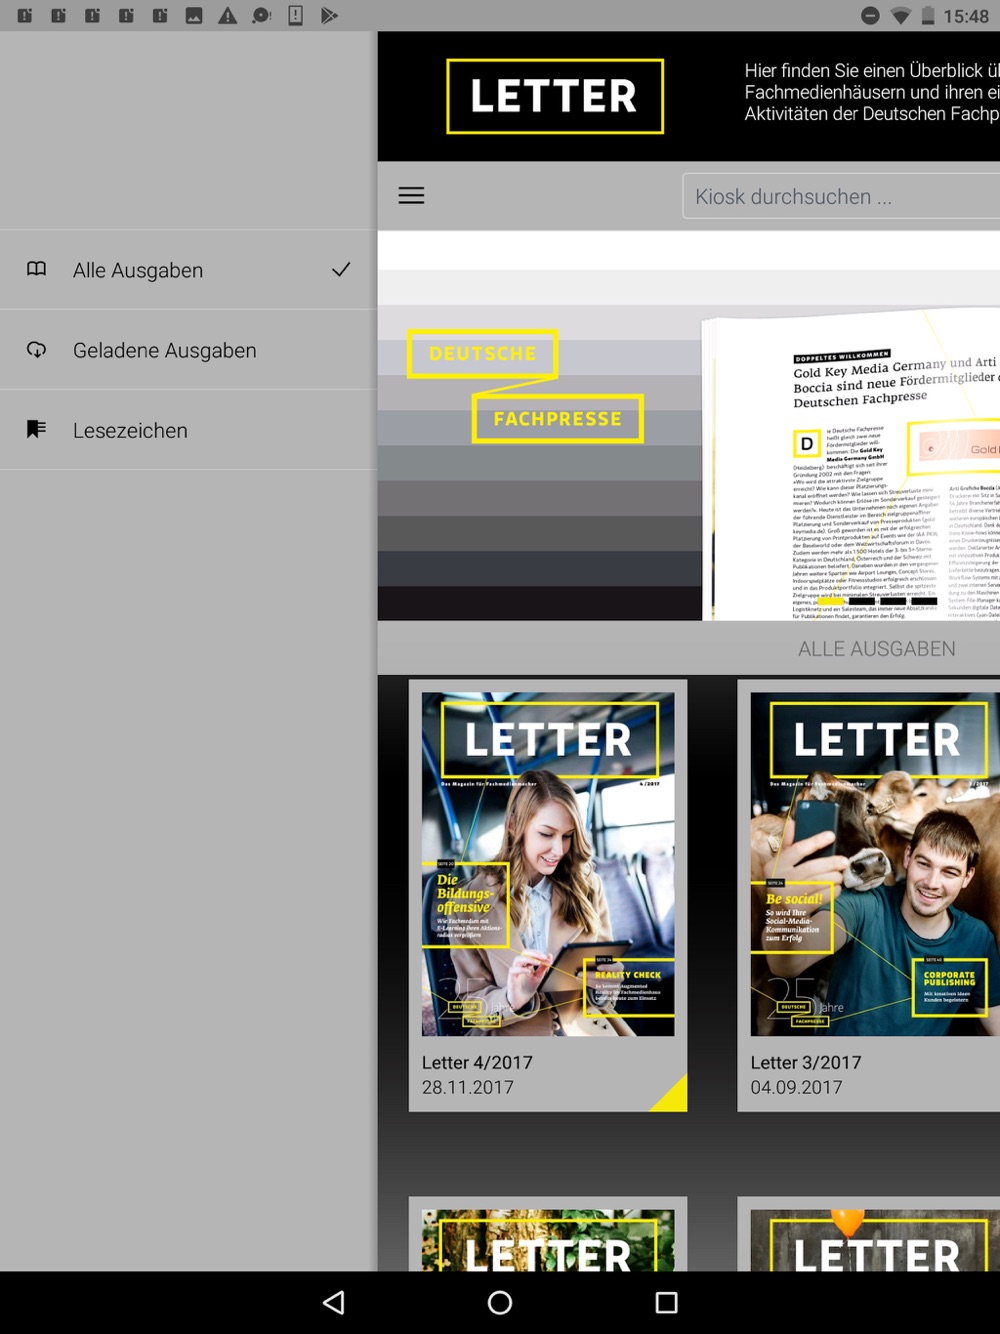Tap the clock showing "15:48"
Viewport: 1000px width, 1334px height.
coord(966,16)
